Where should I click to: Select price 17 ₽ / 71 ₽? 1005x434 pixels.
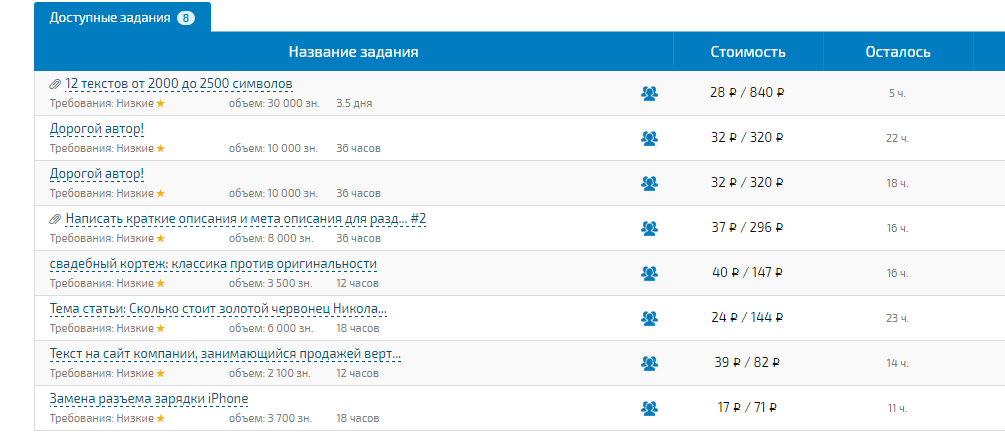point(747,407)
